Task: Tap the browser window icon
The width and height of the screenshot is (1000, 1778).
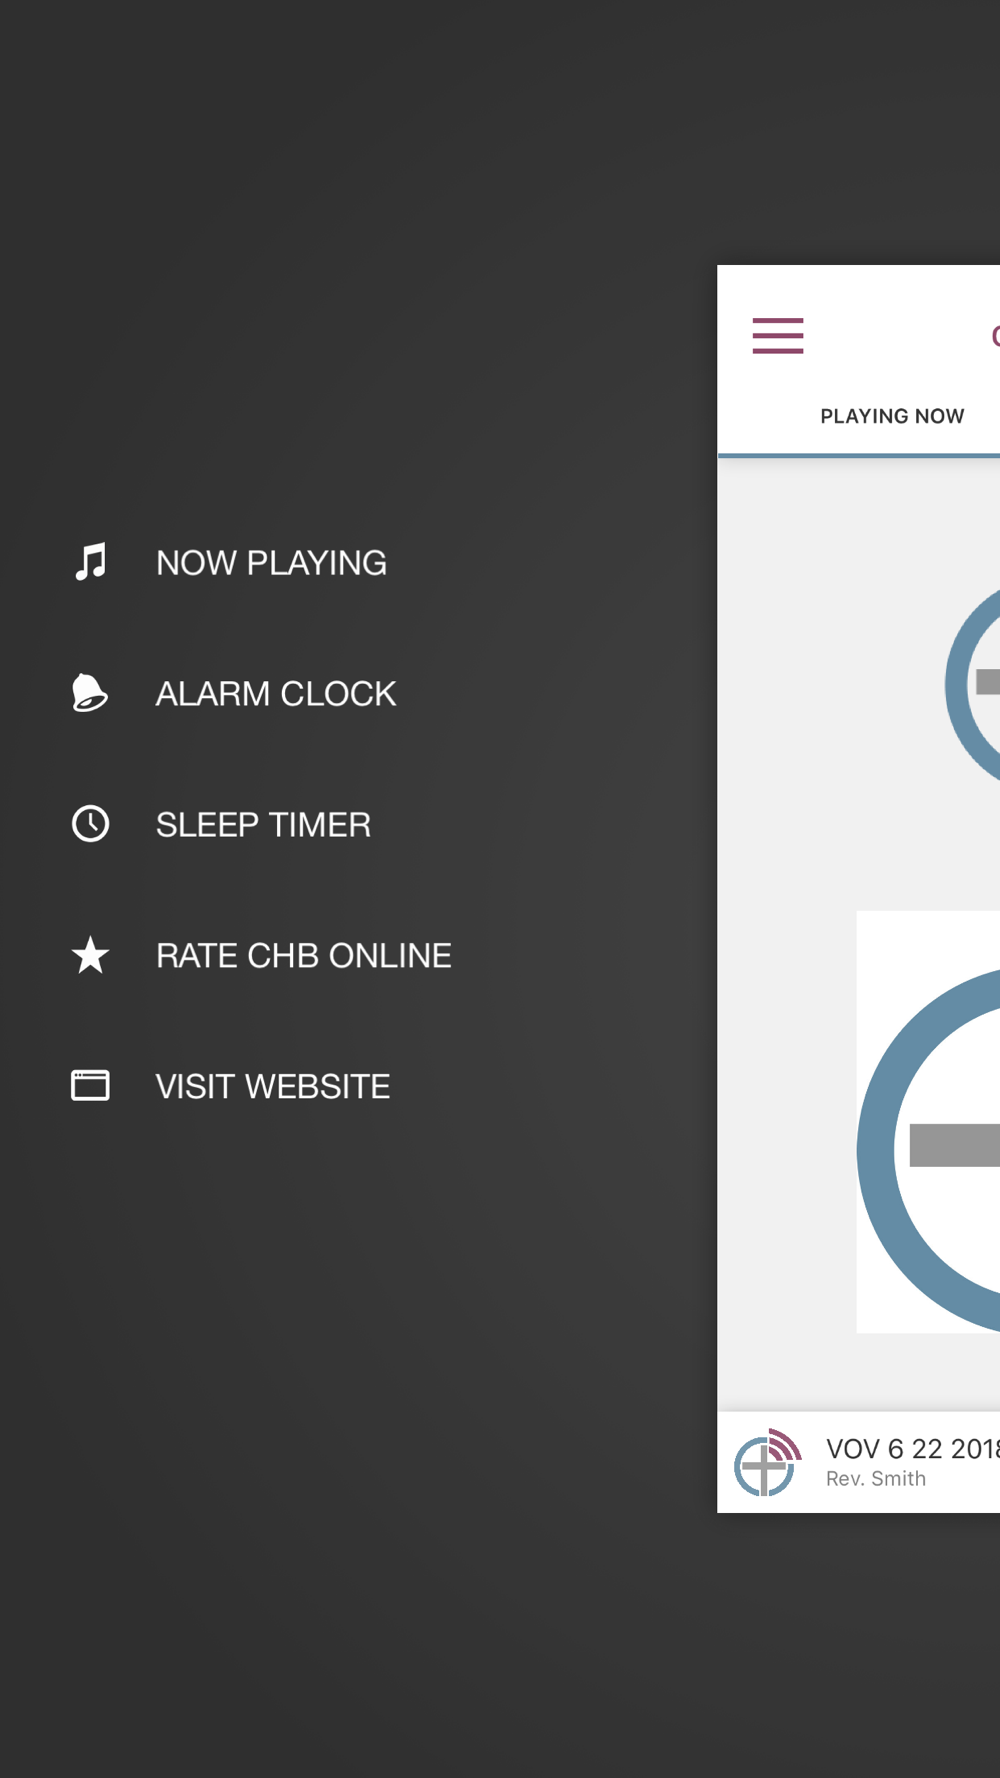Action: 90,1085
